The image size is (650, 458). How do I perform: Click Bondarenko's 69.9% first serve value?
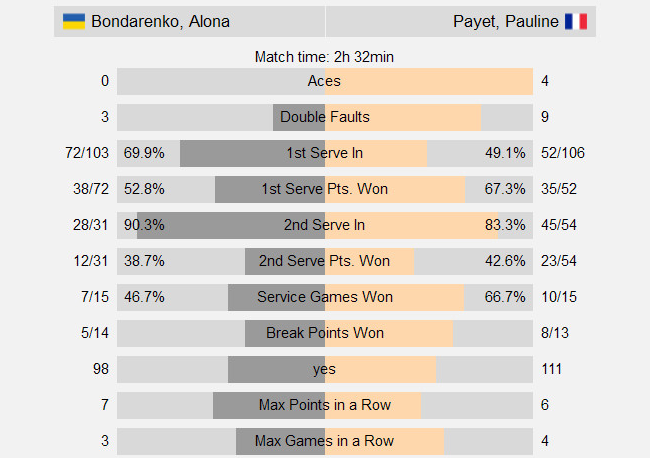145,153
